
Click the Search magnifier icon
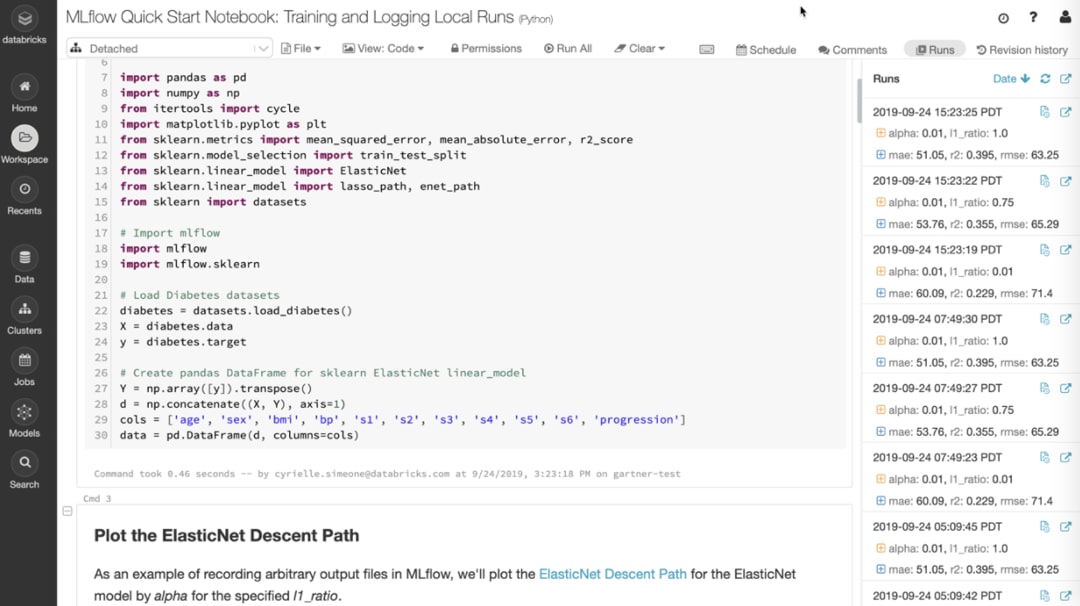pos(24,463)
